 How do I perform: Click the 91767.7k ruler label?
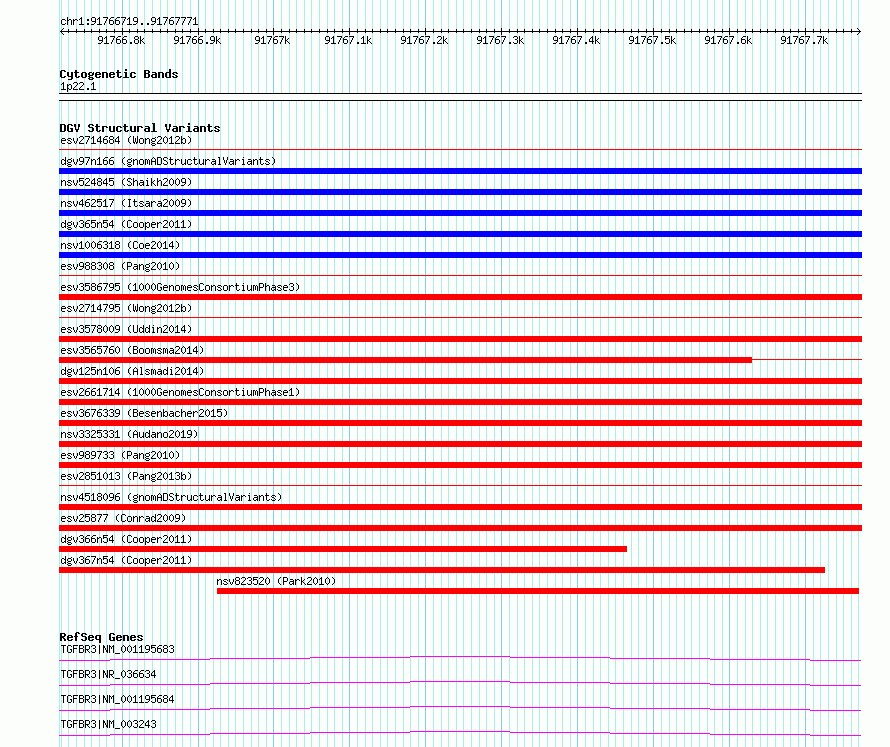[804, 40]
